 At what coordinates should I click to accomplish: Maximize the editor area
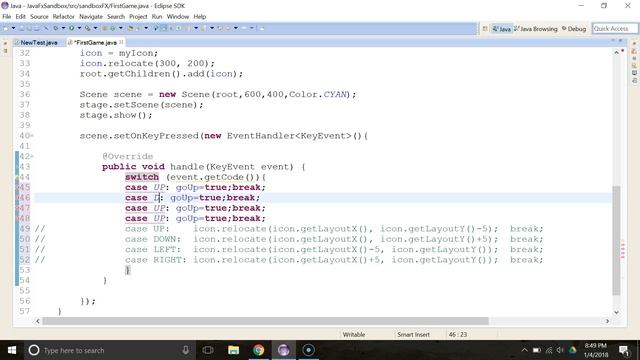[620, 41]
